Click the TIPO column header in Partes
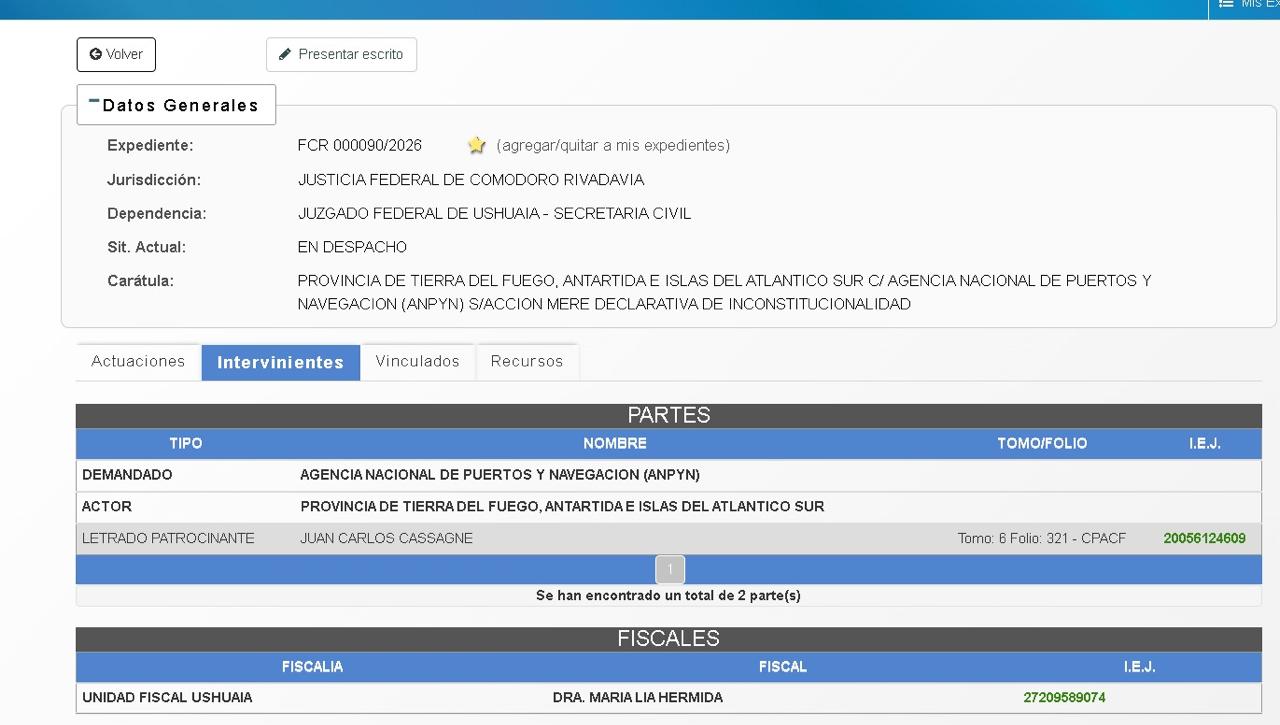 [186, 443]
